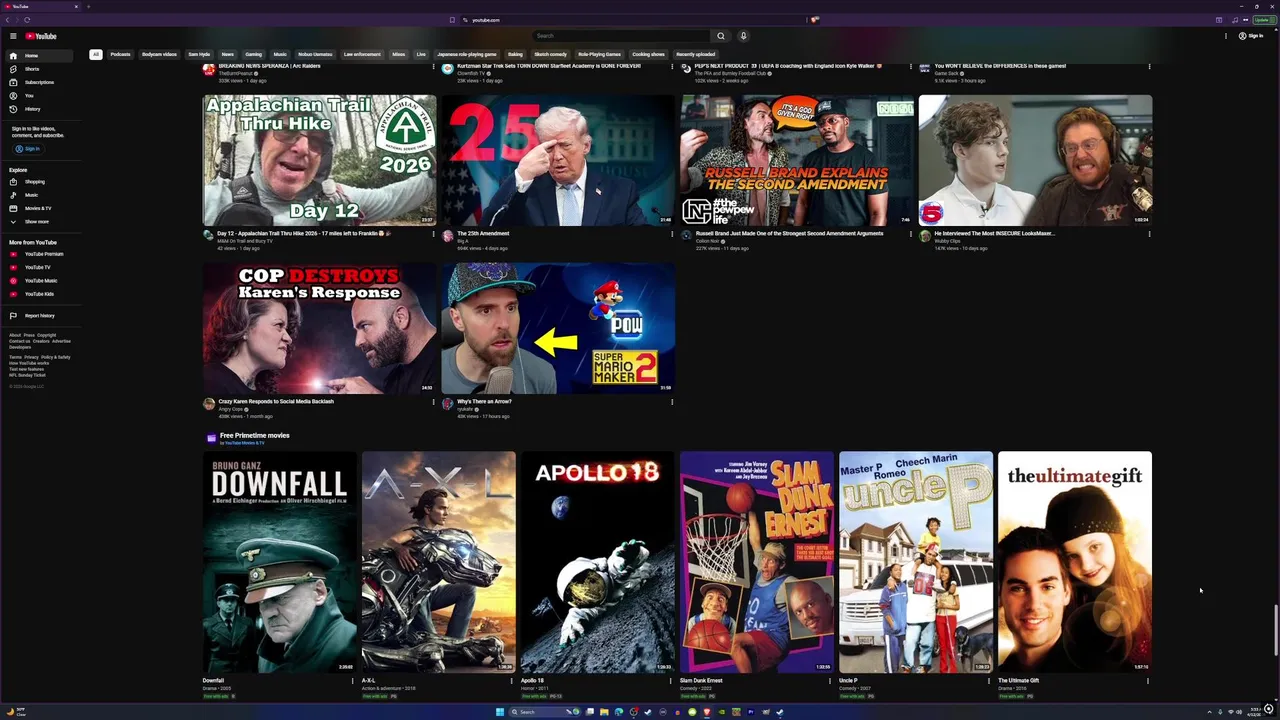1280x720 pixels.
Task: Open the Terms link in the footer
Action: [15, 357]
